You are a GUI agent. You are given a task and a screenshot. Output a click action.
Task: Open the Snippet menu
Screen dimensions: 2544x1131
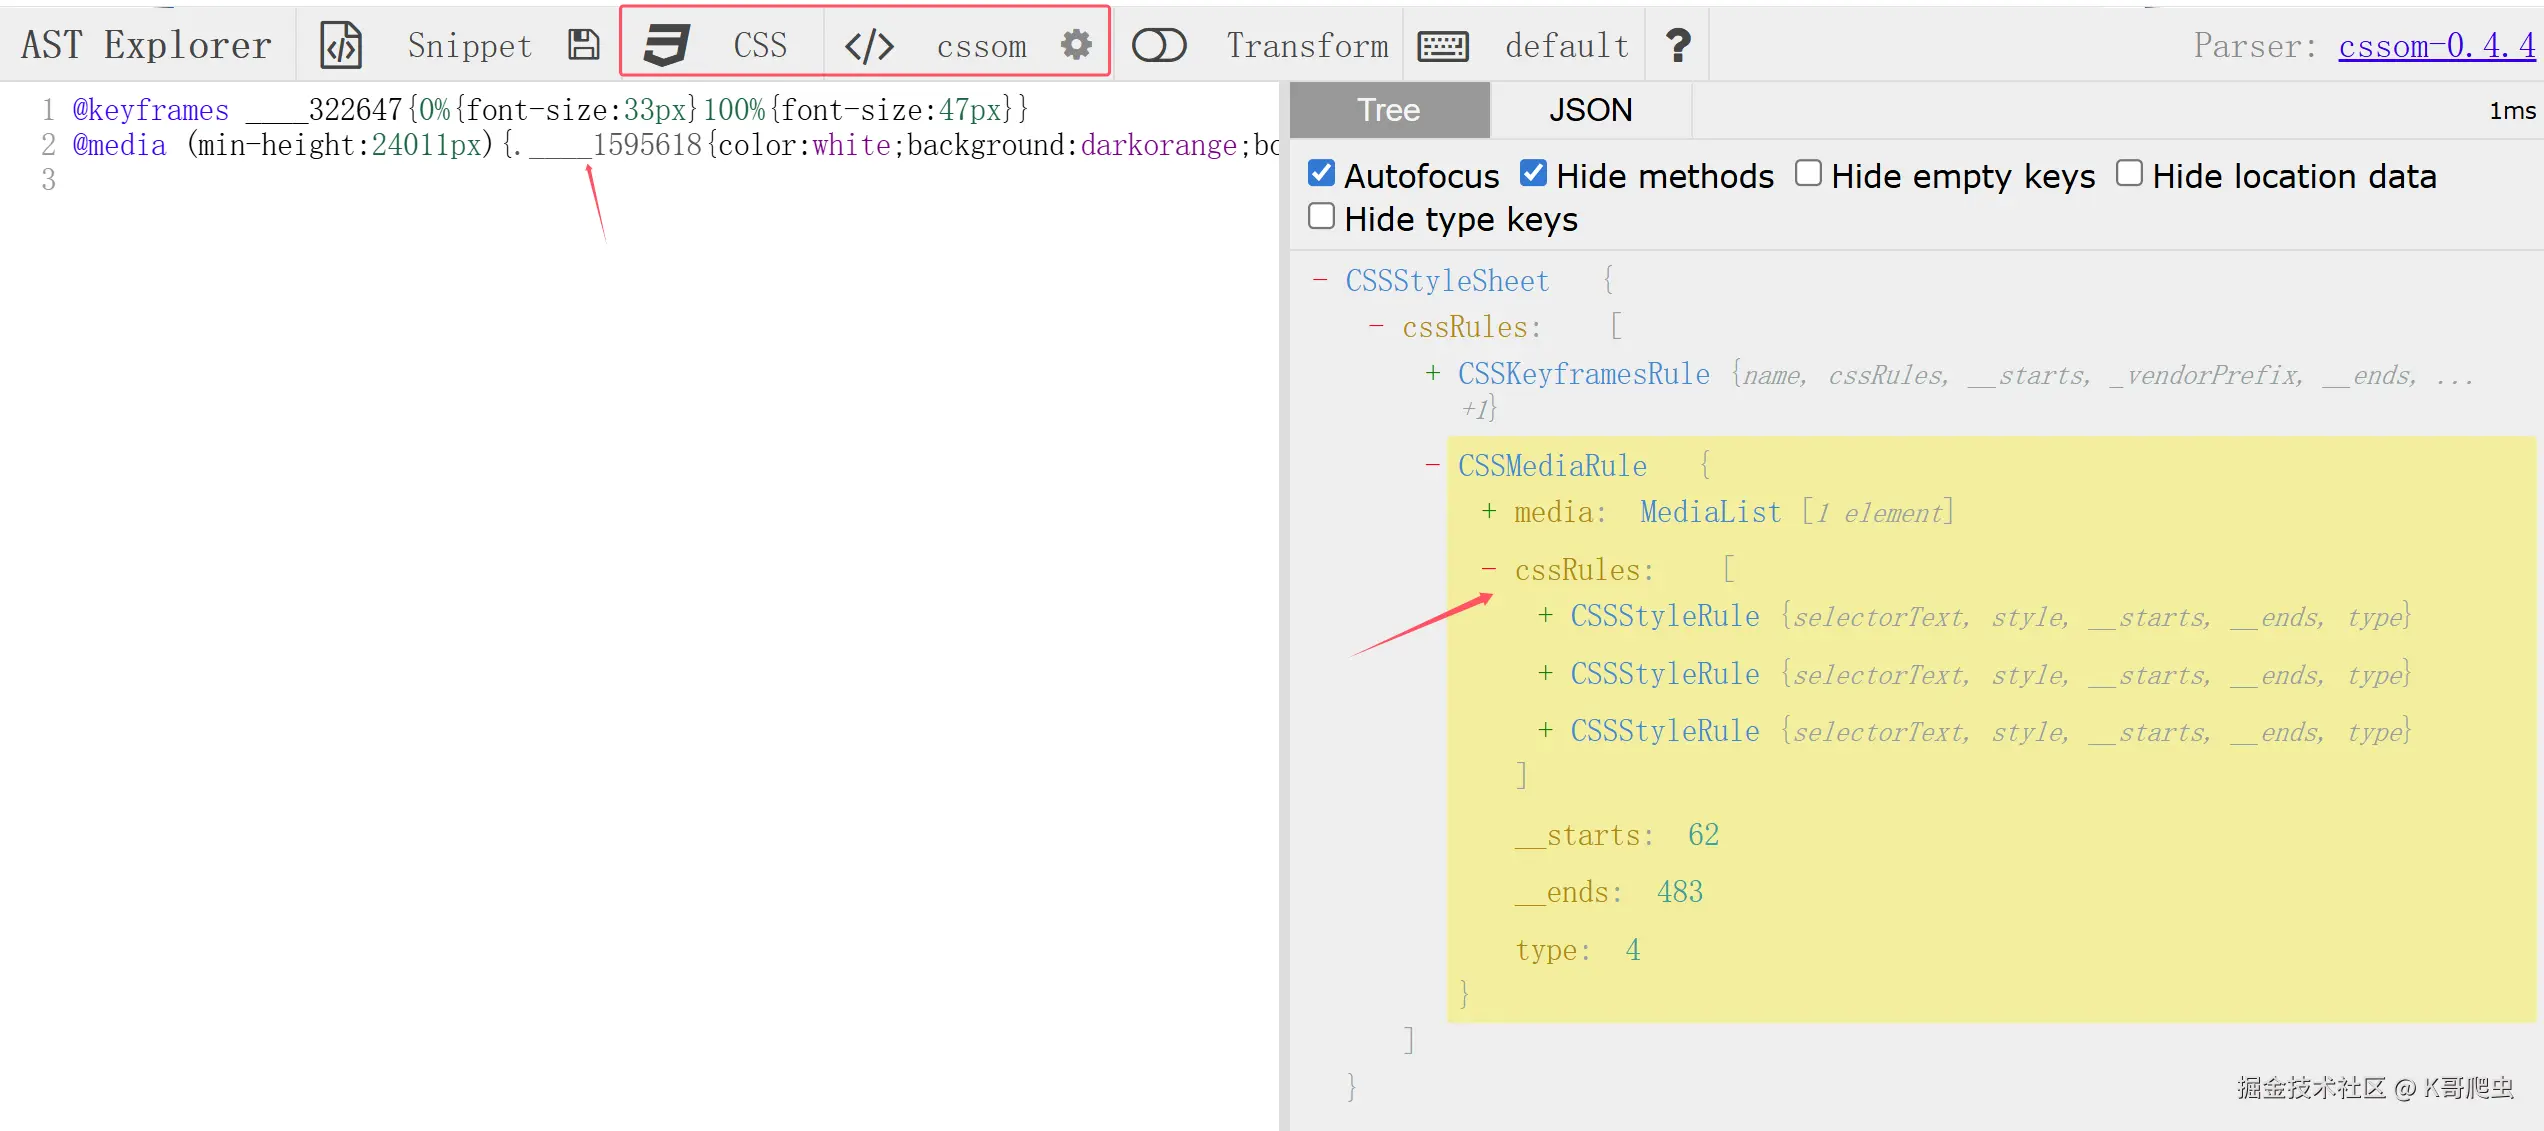point(469,46)
